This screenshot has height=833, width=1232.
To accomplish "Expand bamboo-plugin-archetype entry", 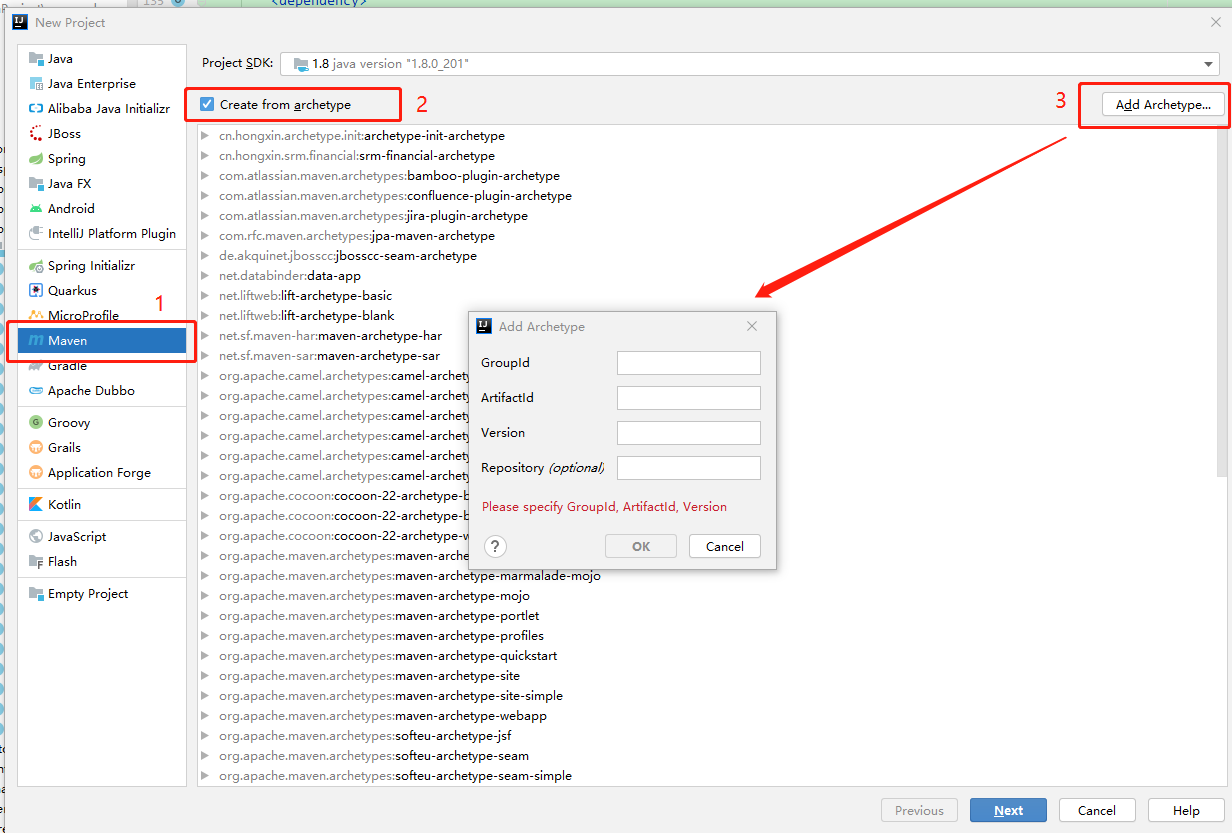I will [x=205, y=176].
